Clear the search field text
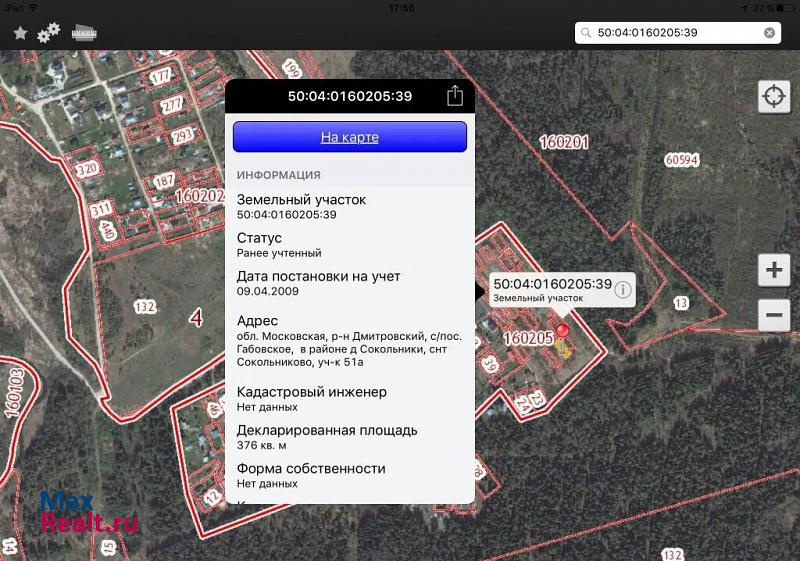Screen dimensions: 800x561 [769, 33]
